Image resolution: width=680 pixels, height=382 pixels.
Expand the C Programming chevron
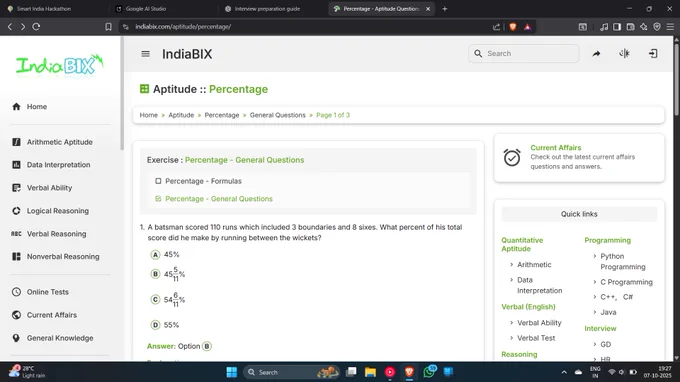[x=595, y=282]
